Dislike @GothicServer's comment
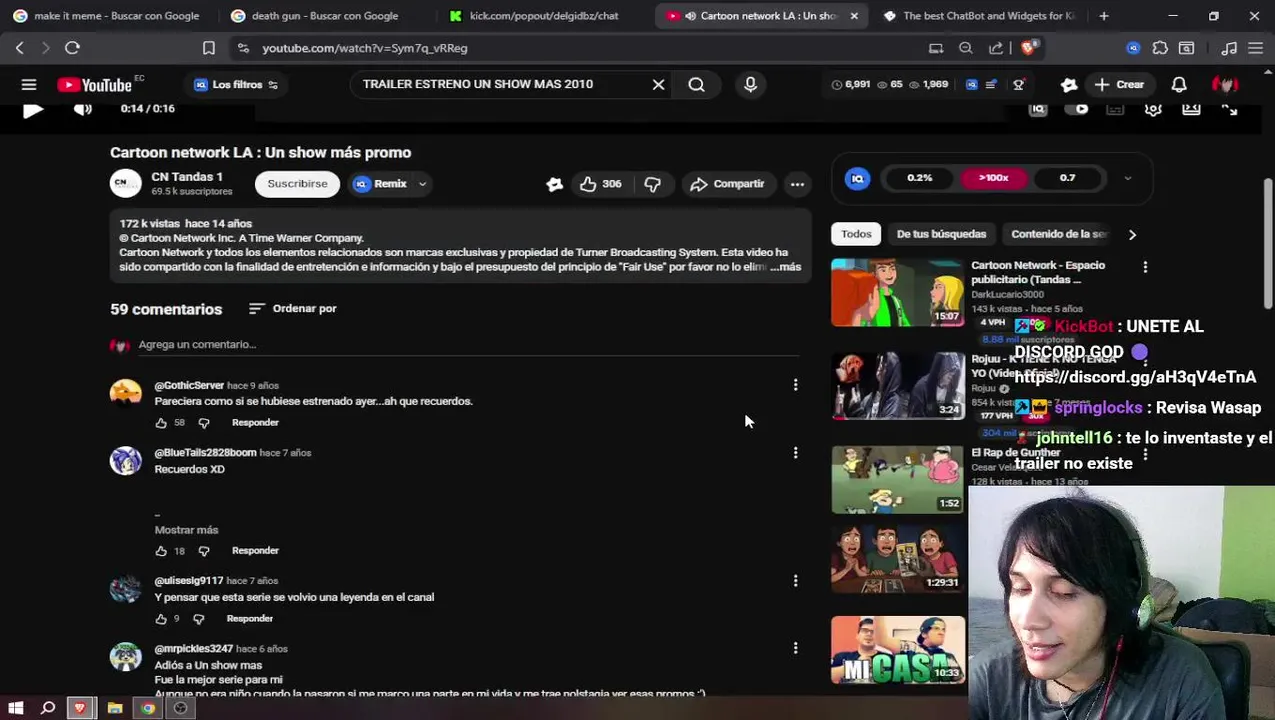 pos(204,423)
